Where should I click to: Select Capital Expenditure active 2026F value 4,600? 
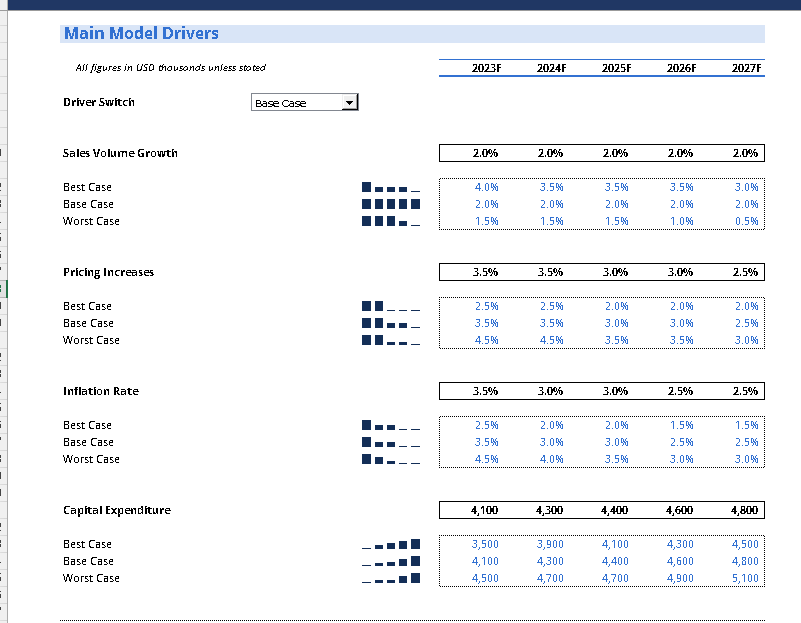pos(679,510)
